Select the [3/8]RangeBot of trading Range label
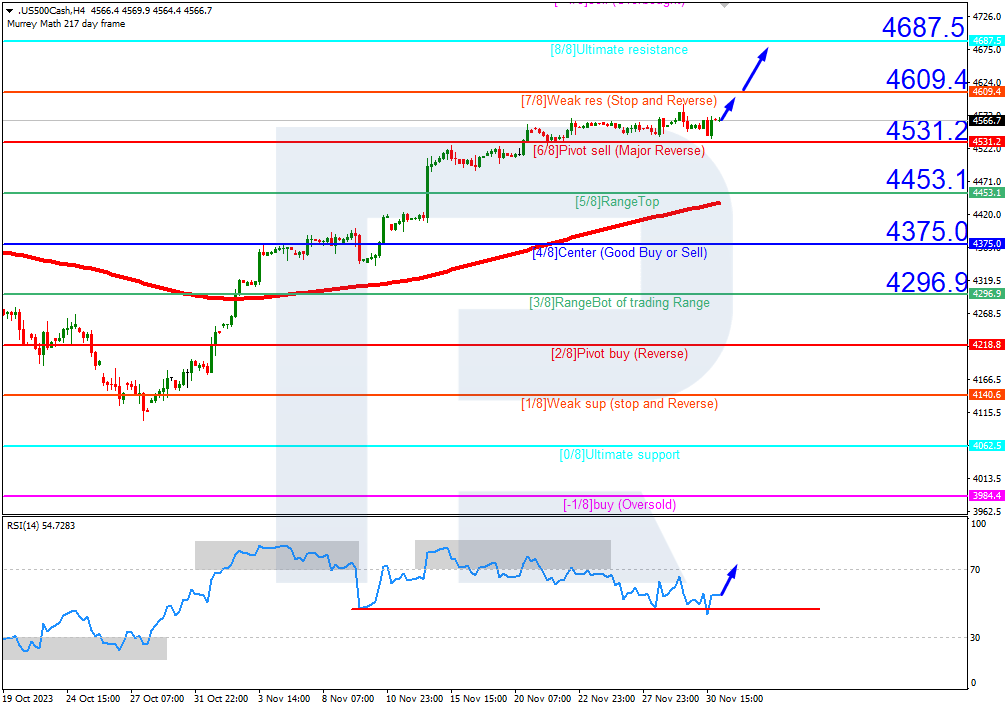1008x710 pixels. [620, 303]
